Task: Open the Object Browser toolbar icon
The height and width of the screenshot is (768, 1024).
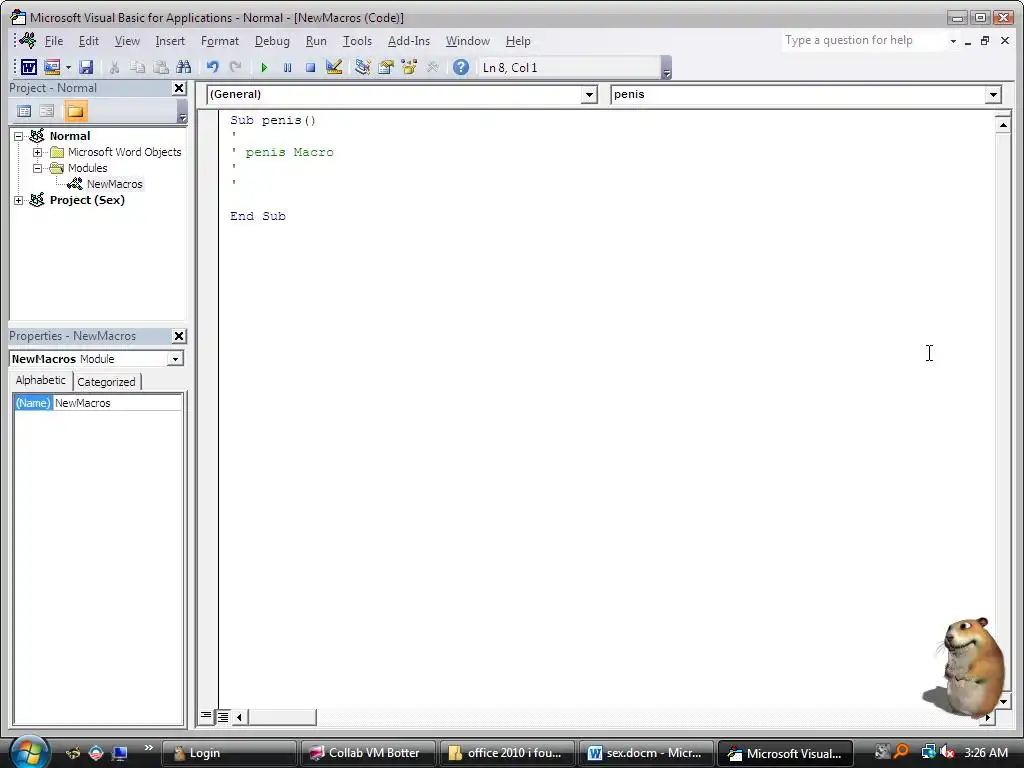Action: (409, 67)
